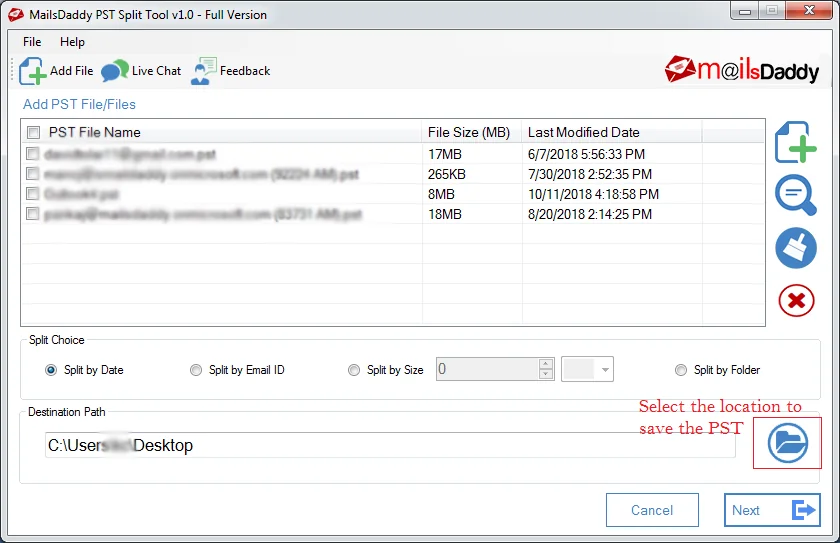Click the browse destination folder icon

click(788, 443)
